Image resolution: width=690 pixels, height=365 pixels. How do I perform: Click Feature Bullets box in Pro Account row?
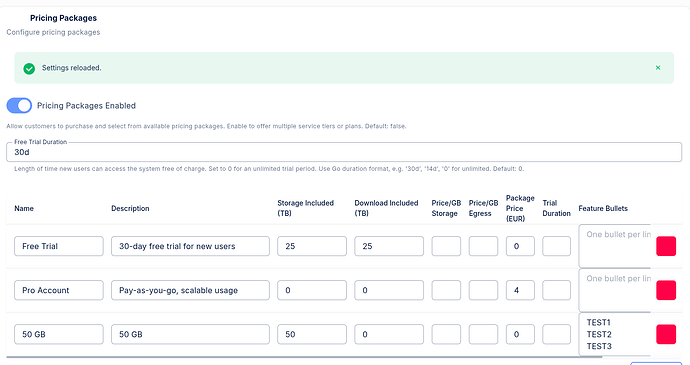coord(615,290)
